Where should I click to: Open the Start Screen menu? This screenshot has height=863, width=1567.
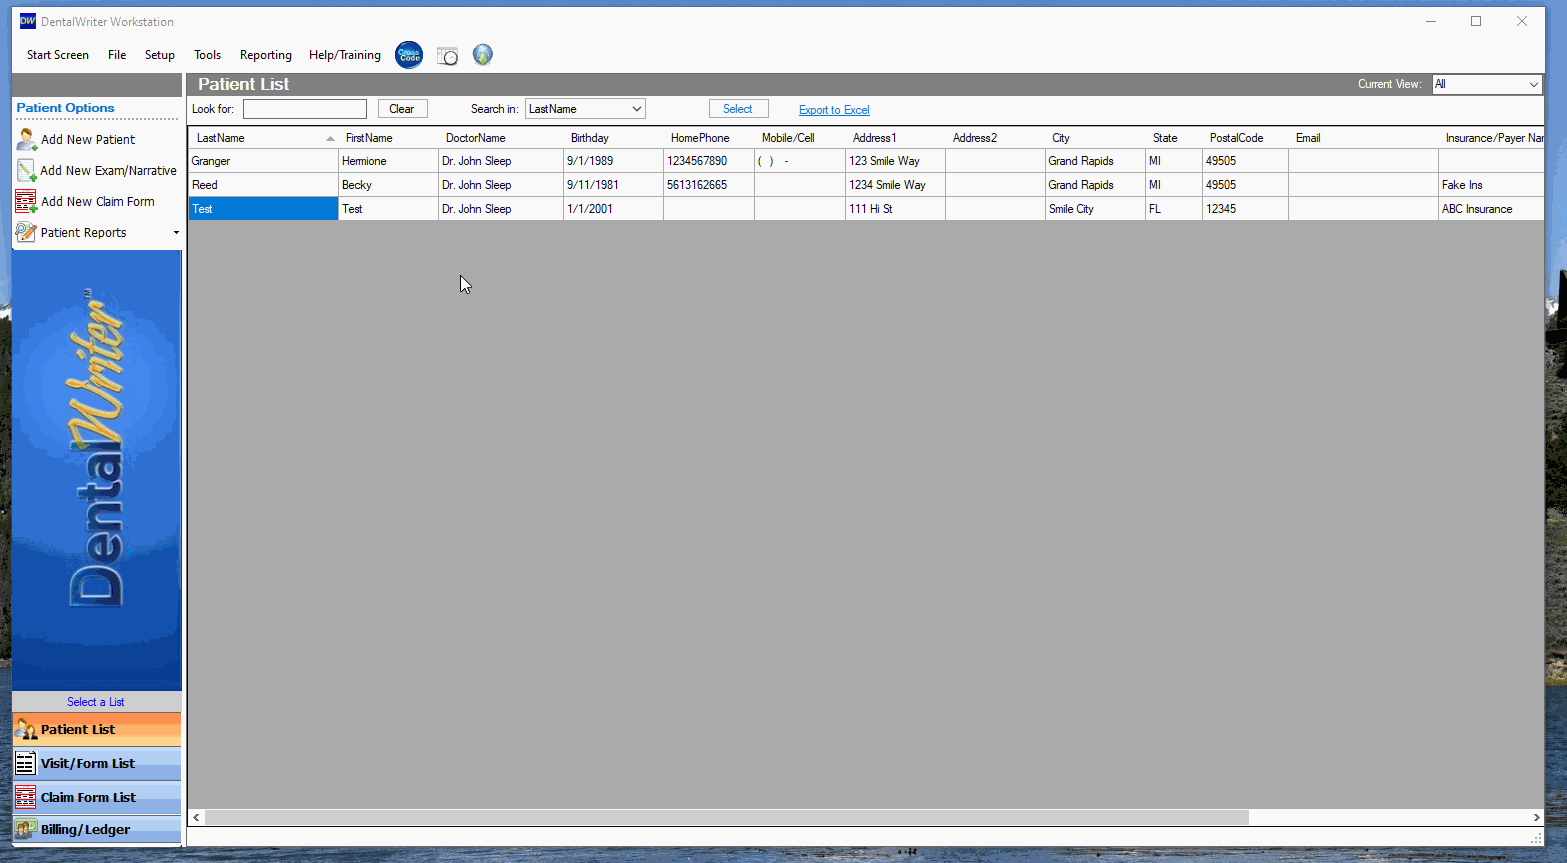tap(58, 55)
